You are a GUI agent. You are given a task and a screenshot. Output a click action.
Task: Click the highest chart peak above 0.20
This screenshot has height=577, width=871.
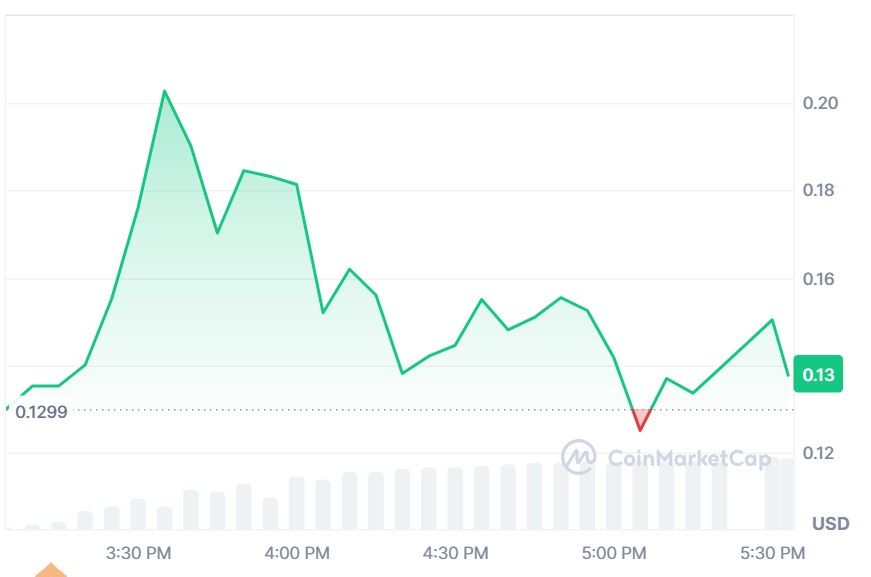point(164,92)
